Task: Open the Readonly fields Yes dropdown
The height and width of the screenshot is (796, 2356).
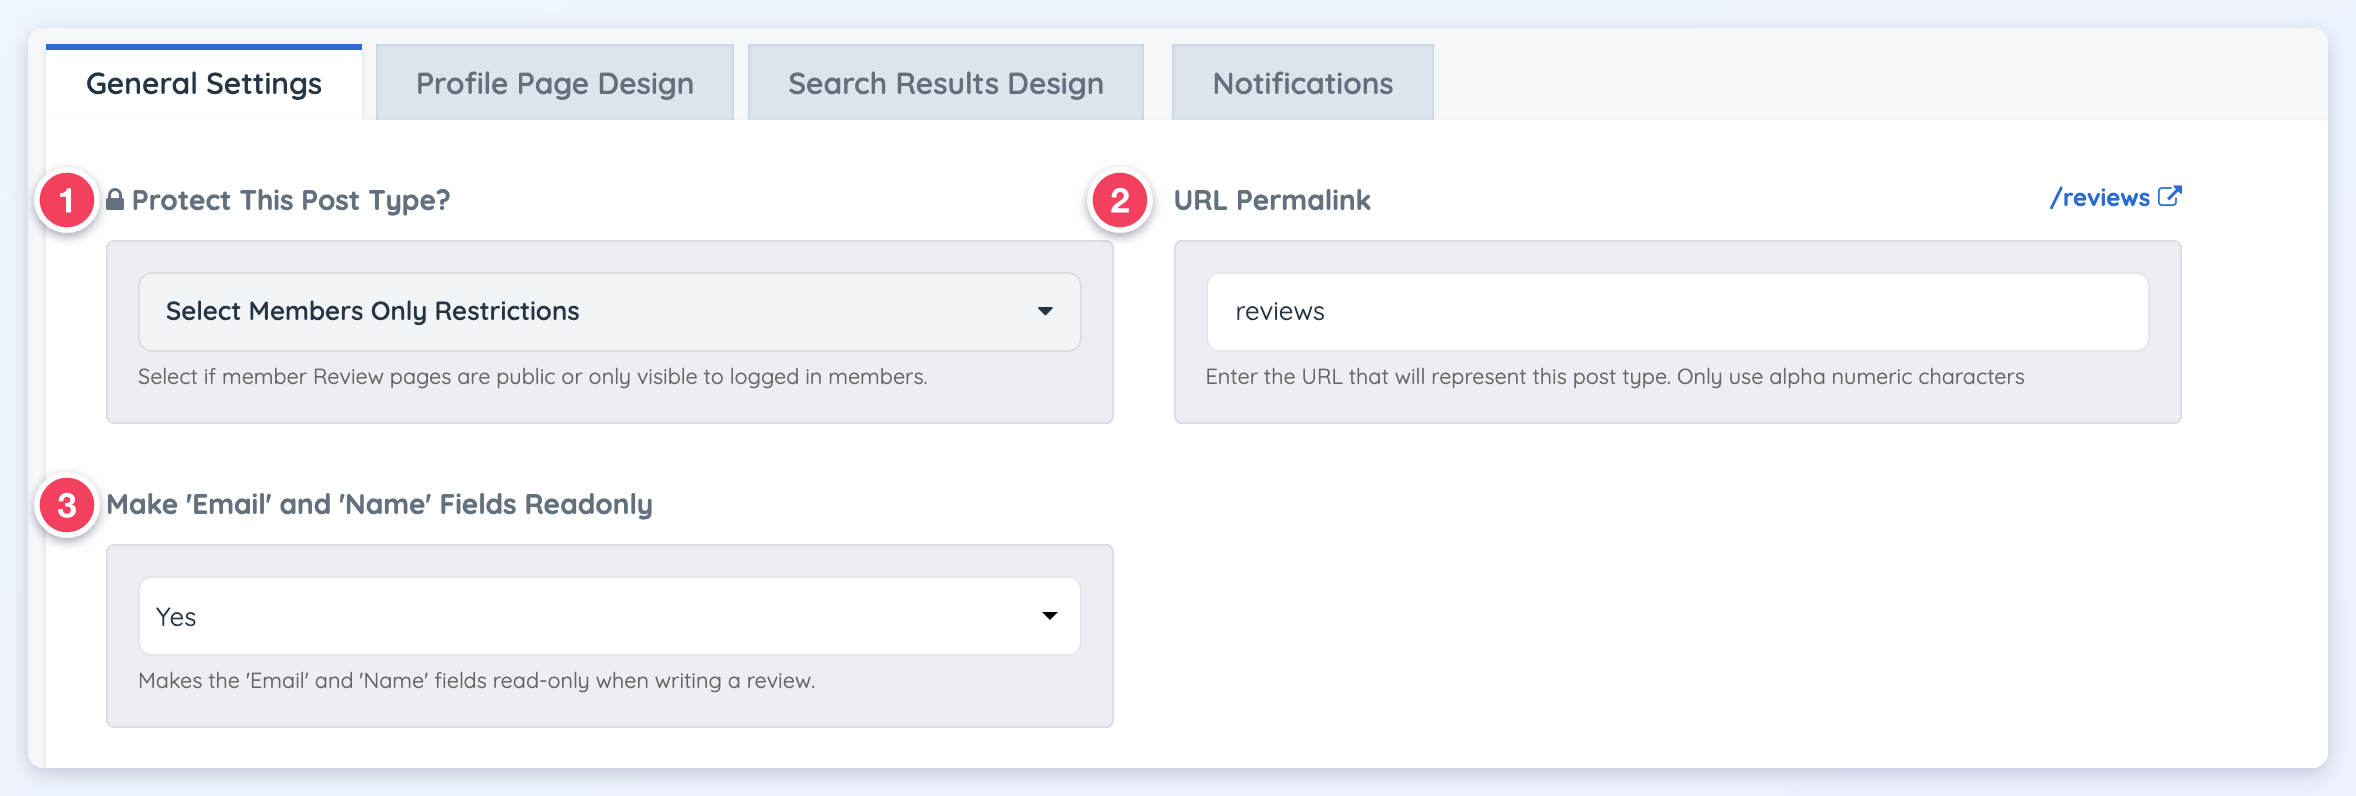Action: 610,616
